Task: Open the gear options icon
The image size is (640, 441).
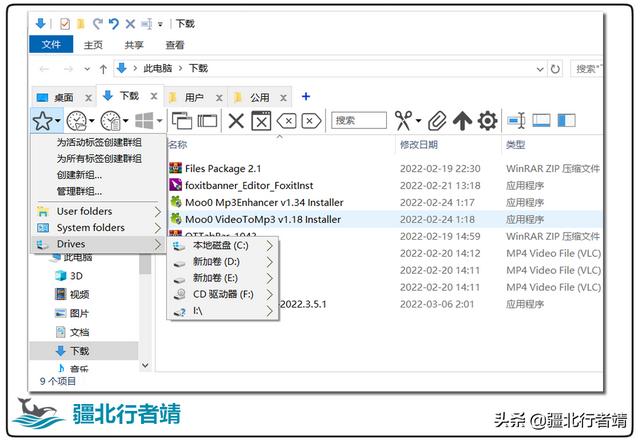Action: pos(487,121)
